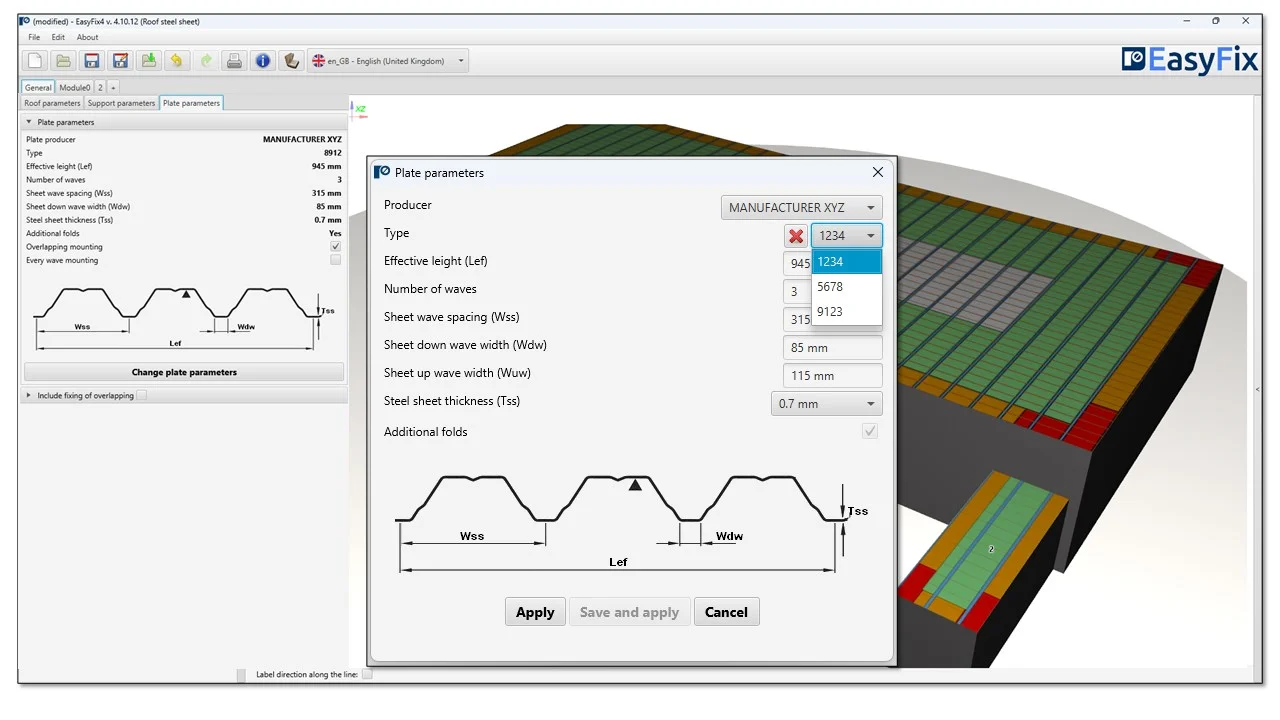
Task: Enable the Every wave mounting checkbox
Action: (335, 260)
